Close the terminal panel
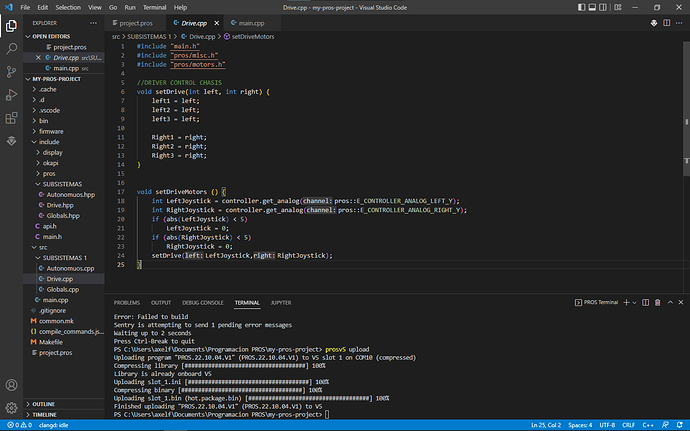The width and height of the screenshot is (690, 431). 681,302
